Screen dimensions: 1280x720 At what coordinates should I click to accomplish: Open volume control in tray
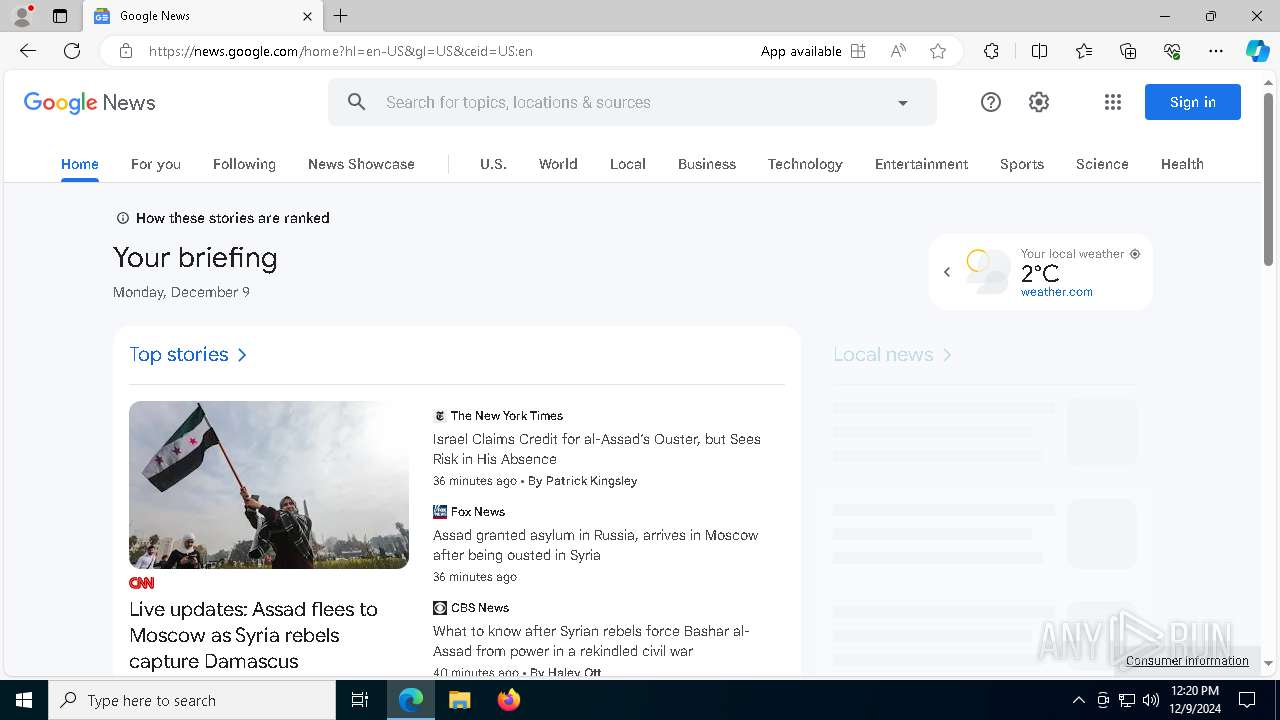click(1151, 700)
